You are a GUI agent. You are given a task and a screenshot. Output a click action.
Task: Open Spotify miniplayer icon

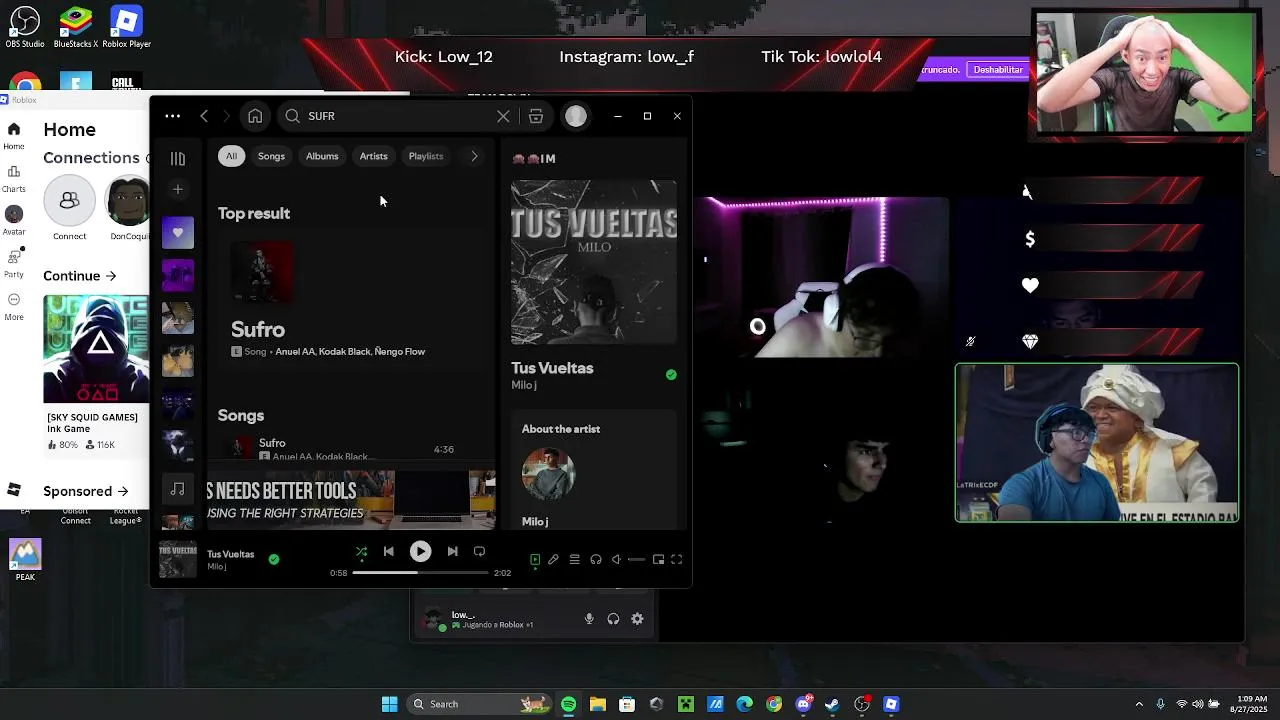pos(658,560)
